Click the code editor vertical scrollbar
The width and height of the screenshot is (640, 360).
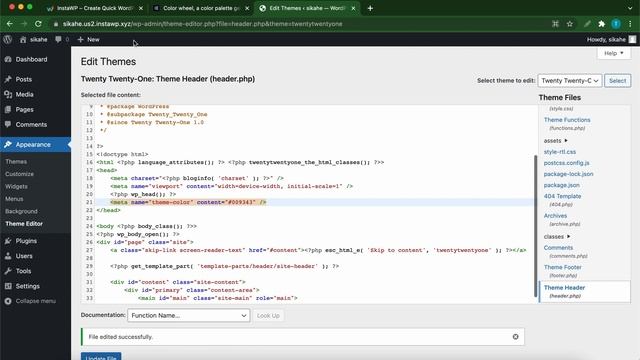[536, 226]
